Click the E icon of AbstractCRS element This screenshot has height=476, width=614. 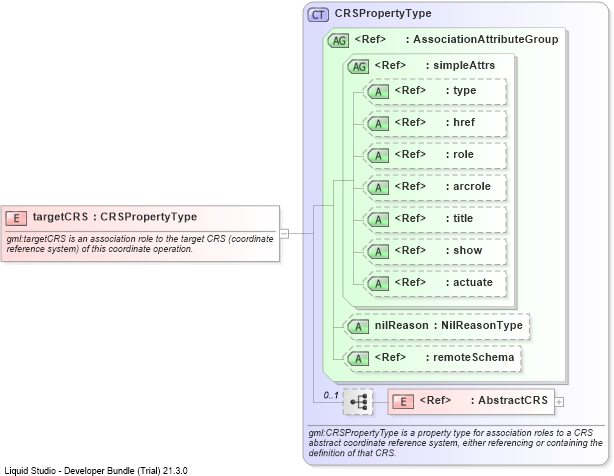coord(403,402)
